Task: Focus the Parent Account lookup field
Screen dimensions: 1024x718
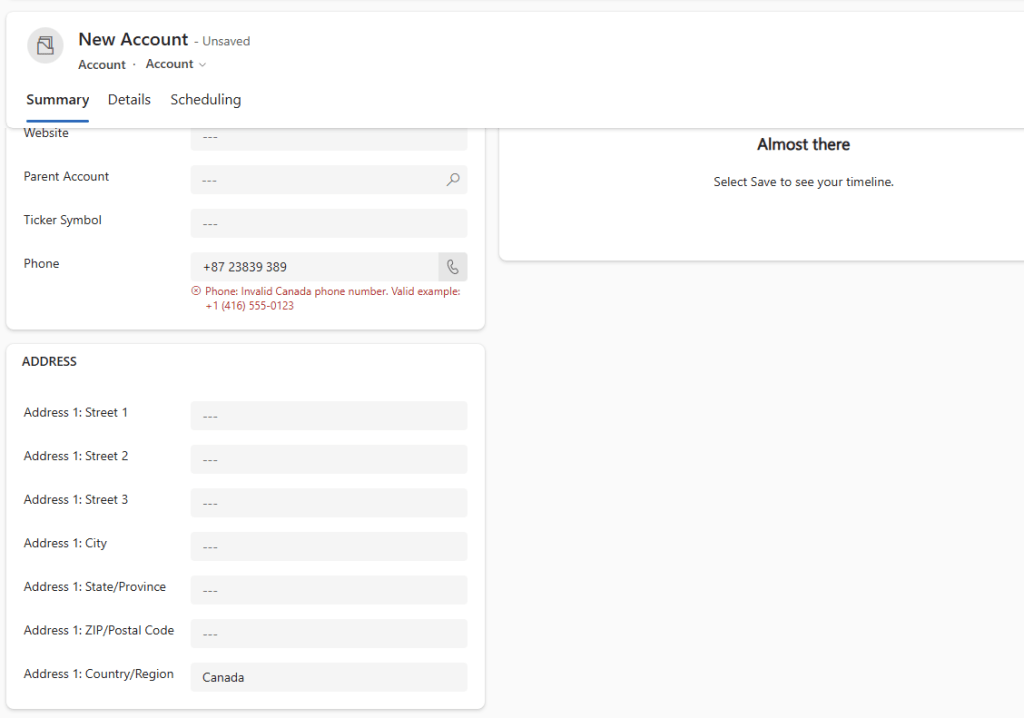Action: click(315, 180)
